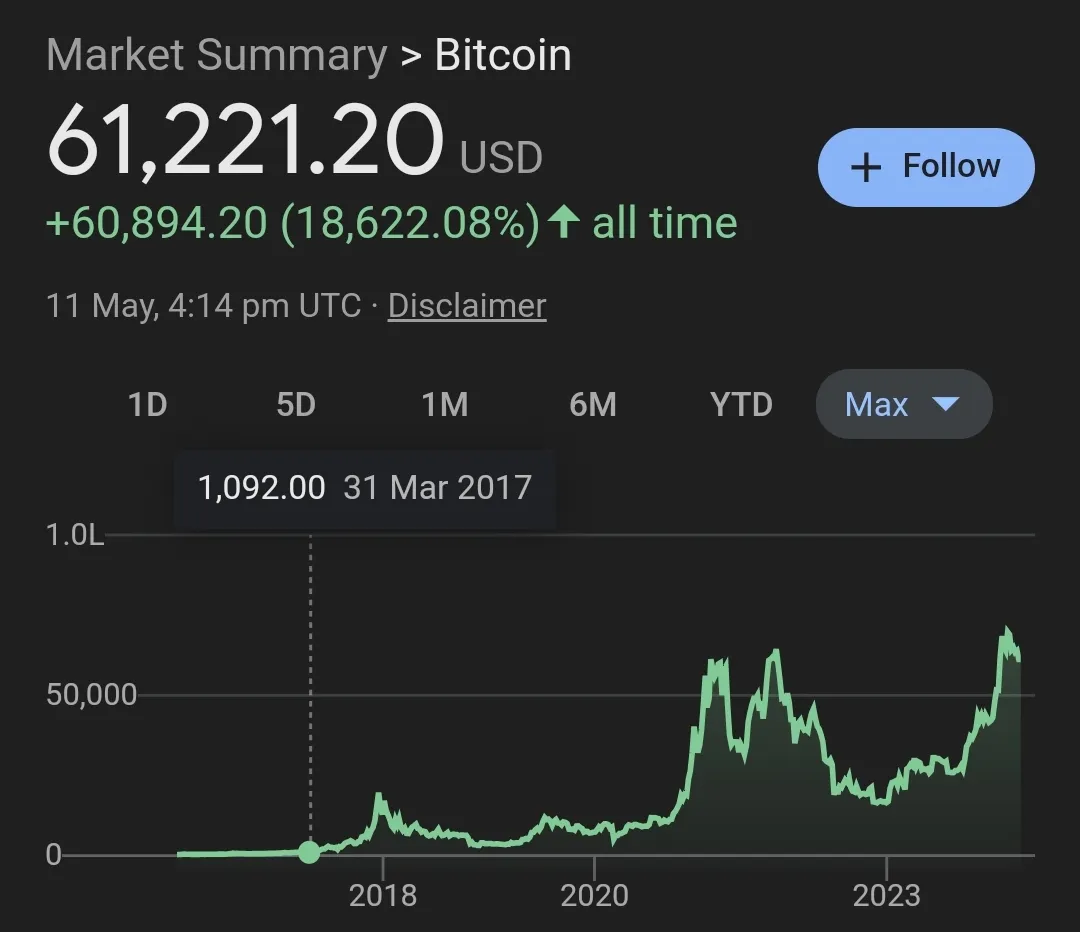The image size is (1080, 932).
Task: Follow Bitcoin with the Follow button
Action: coord(926,167)
